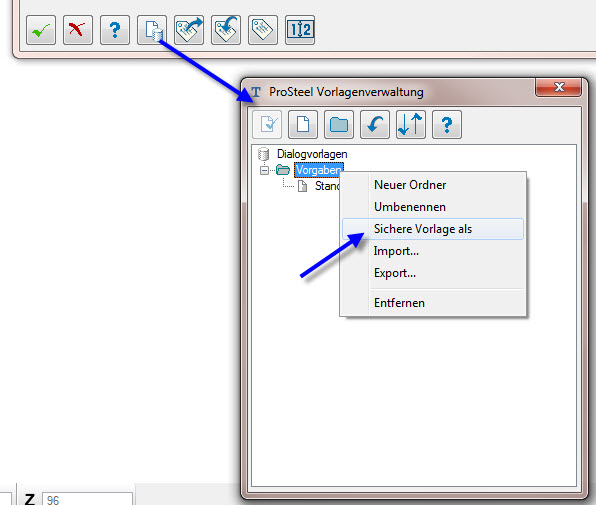The image size is (596, 505).
Task: Click the 1|2 numbering icon
Action: point(300,30)
